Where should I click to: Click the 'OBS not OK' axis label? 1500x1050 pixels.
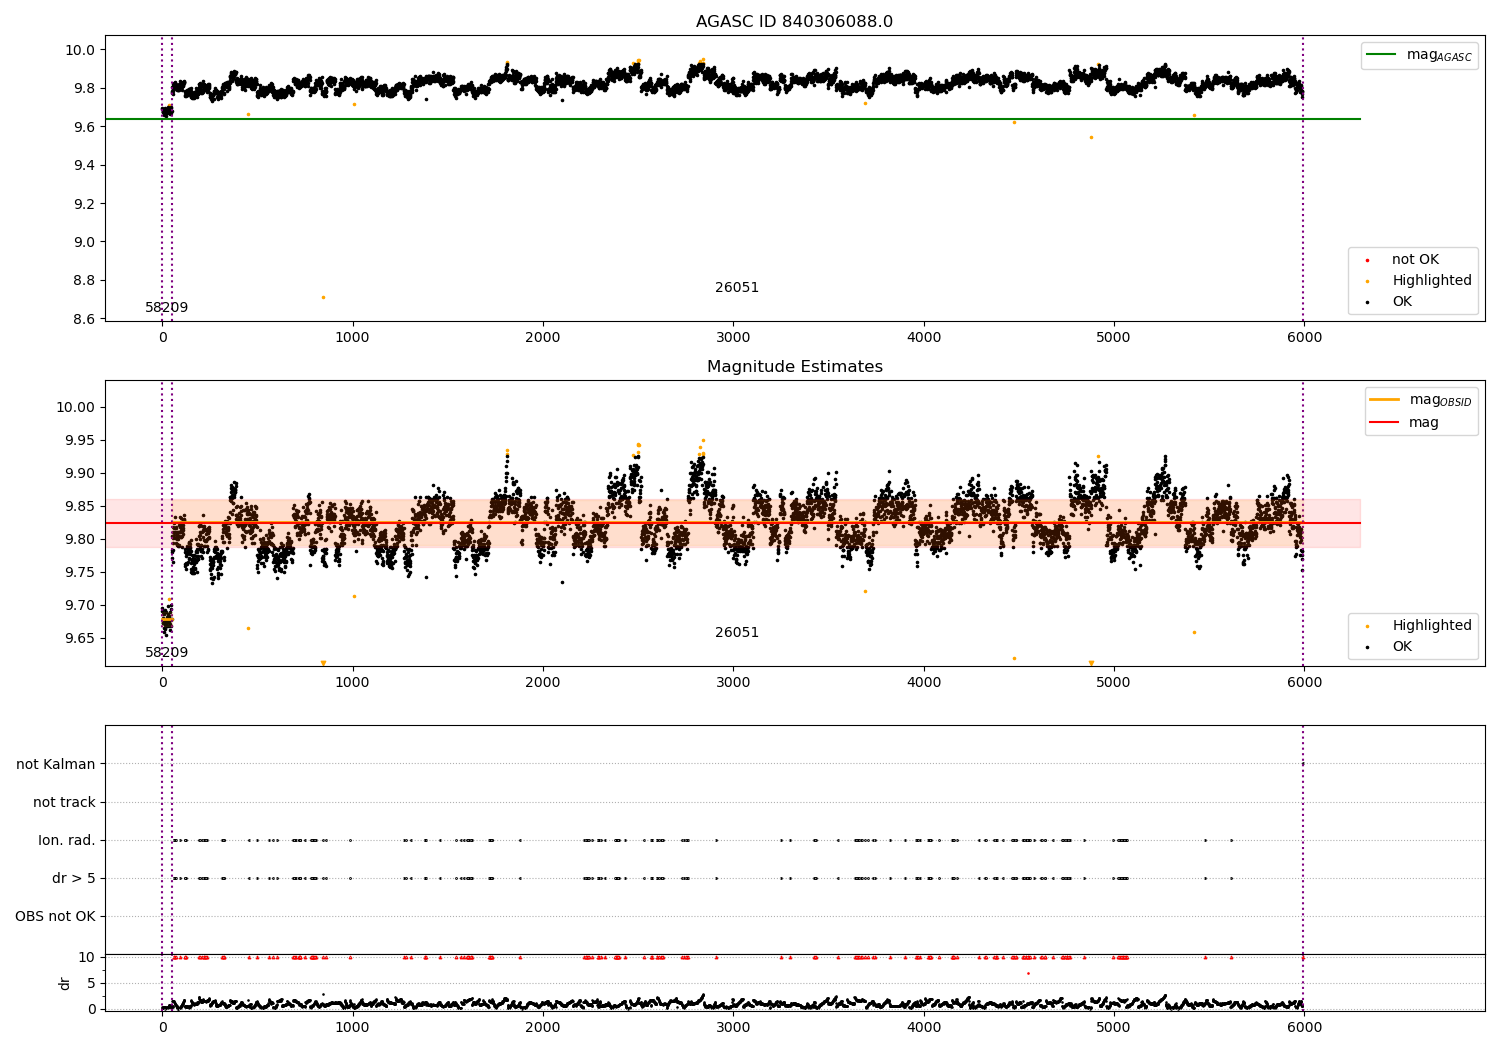point(55,916)
